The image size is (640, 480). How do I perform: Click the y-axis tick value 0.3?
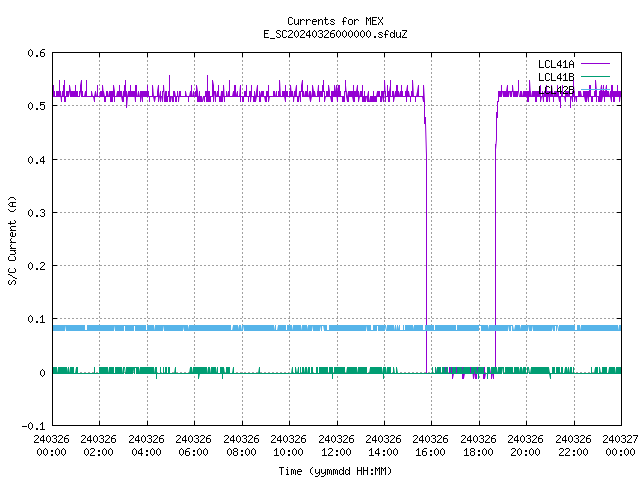click(x=36, y=213)
